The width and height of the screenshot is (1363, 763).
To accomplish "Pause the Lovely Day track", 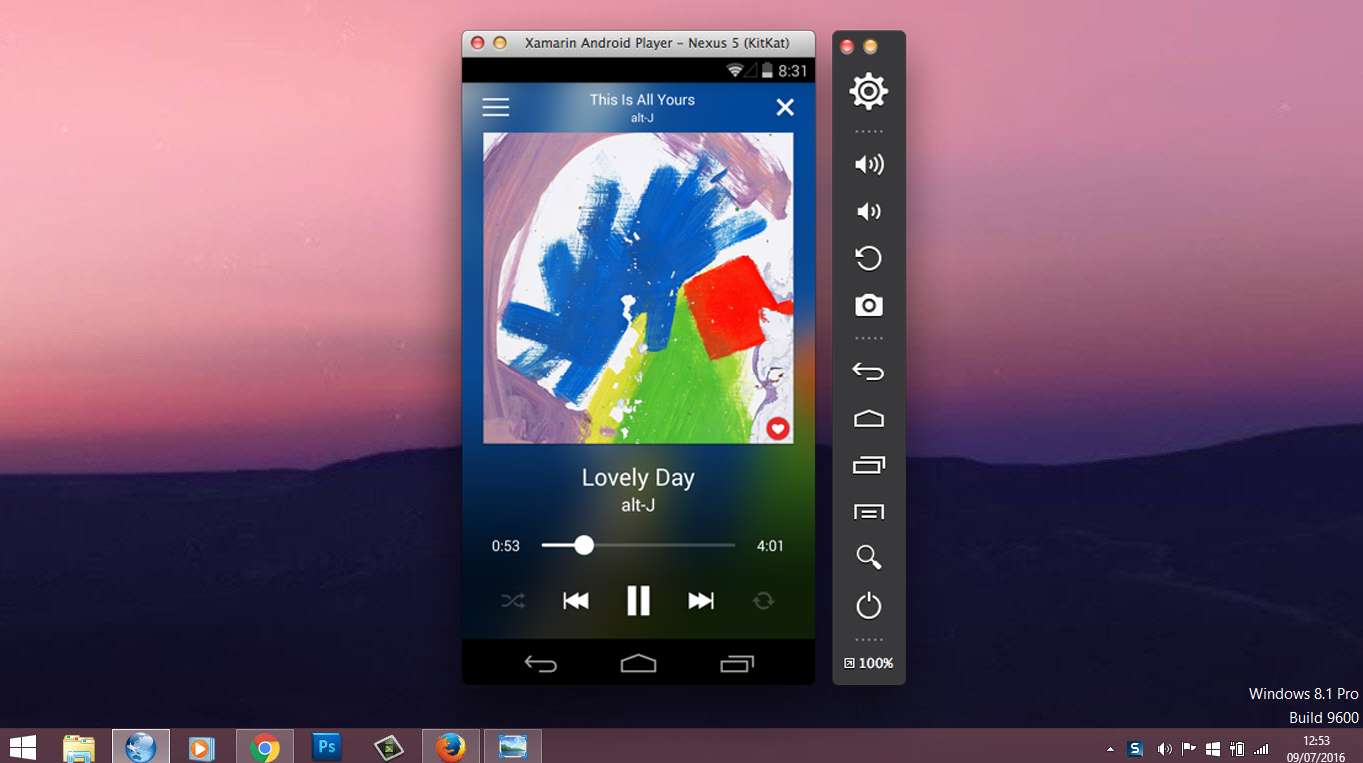I will pos(638,601).
